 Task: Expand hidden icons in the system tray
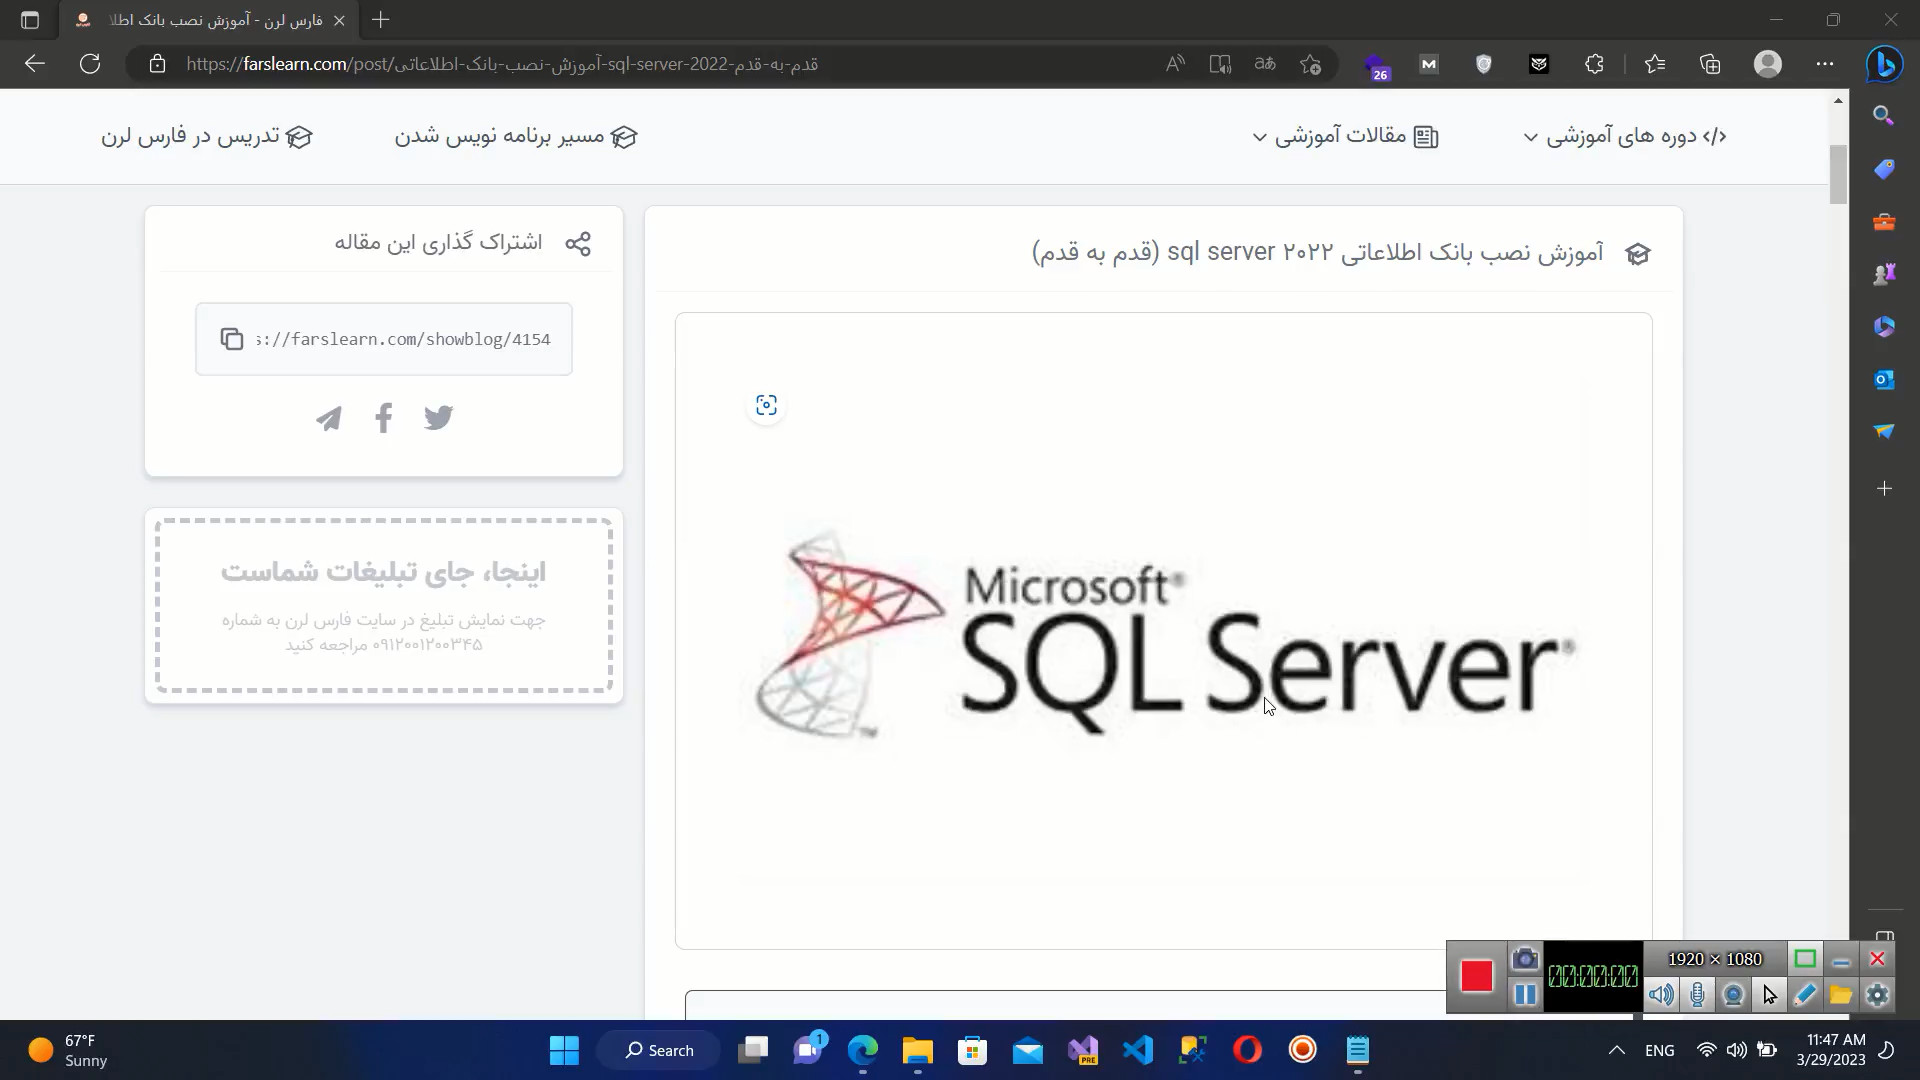point(1616,1050)
